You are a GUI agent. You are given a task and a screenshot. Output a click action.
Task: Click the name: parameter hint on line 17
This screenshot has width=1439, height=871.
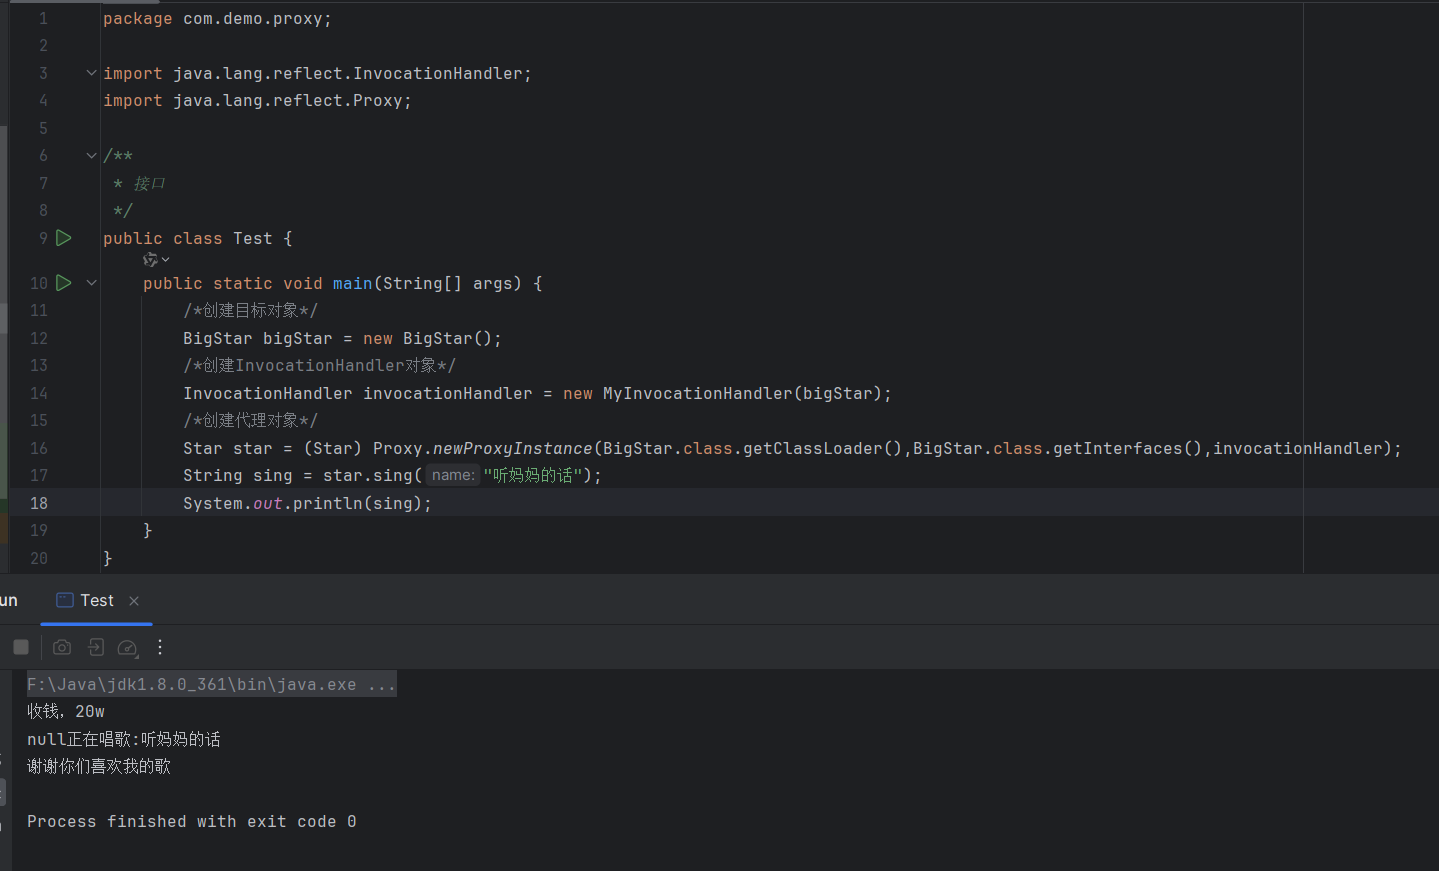coord(453,475)
